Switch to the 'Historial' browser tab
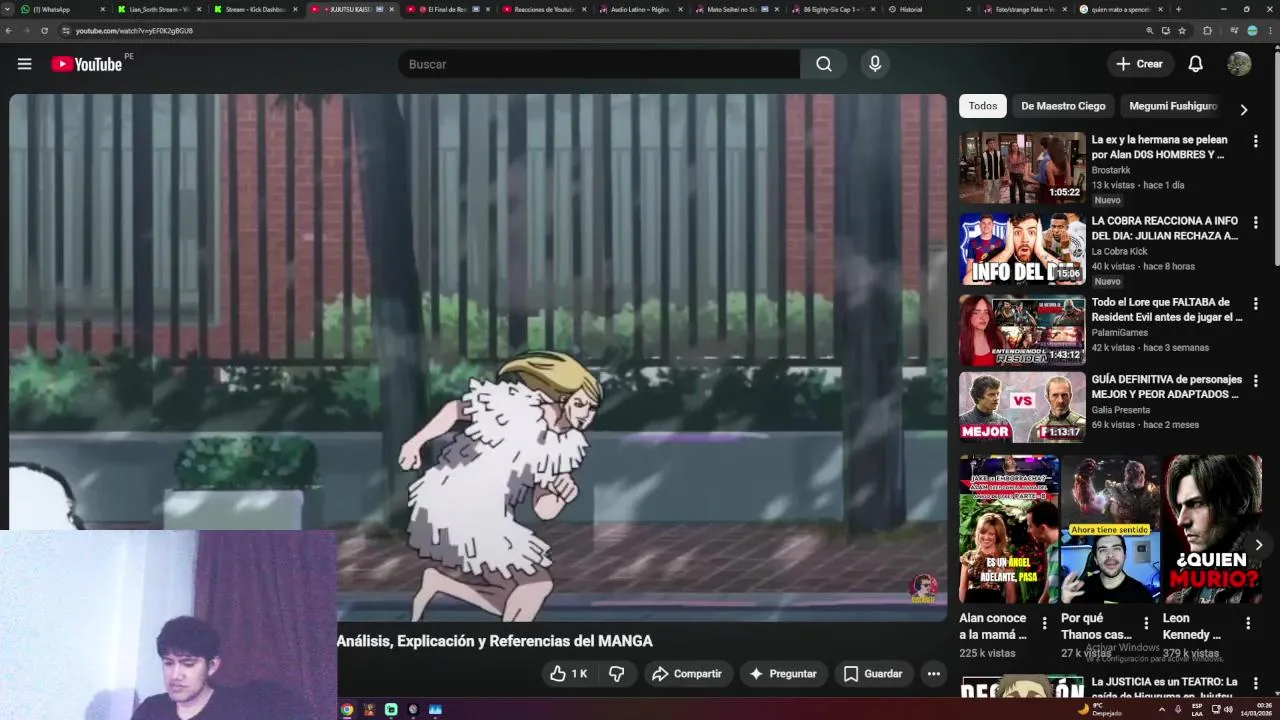Image resolution: width=1280 pixels, height=720 pixels. (930, 9)
